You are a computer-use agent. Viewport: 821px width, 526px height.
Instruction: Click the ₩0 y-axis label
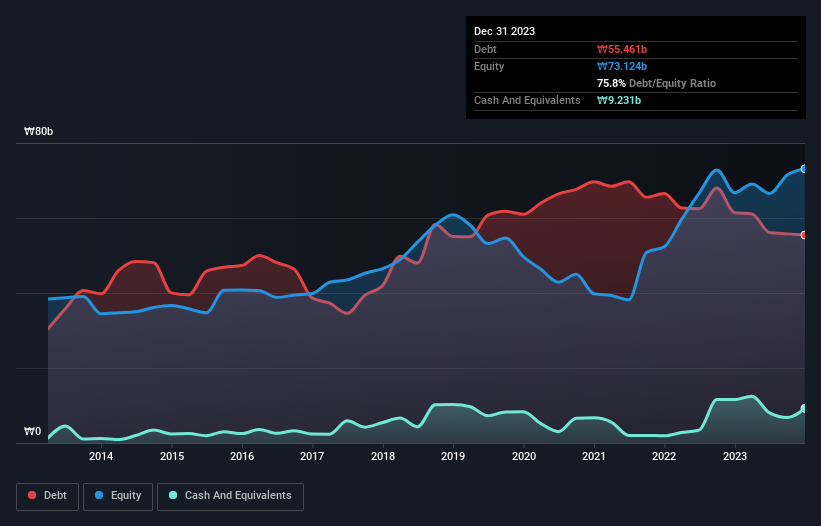(32, 431)
